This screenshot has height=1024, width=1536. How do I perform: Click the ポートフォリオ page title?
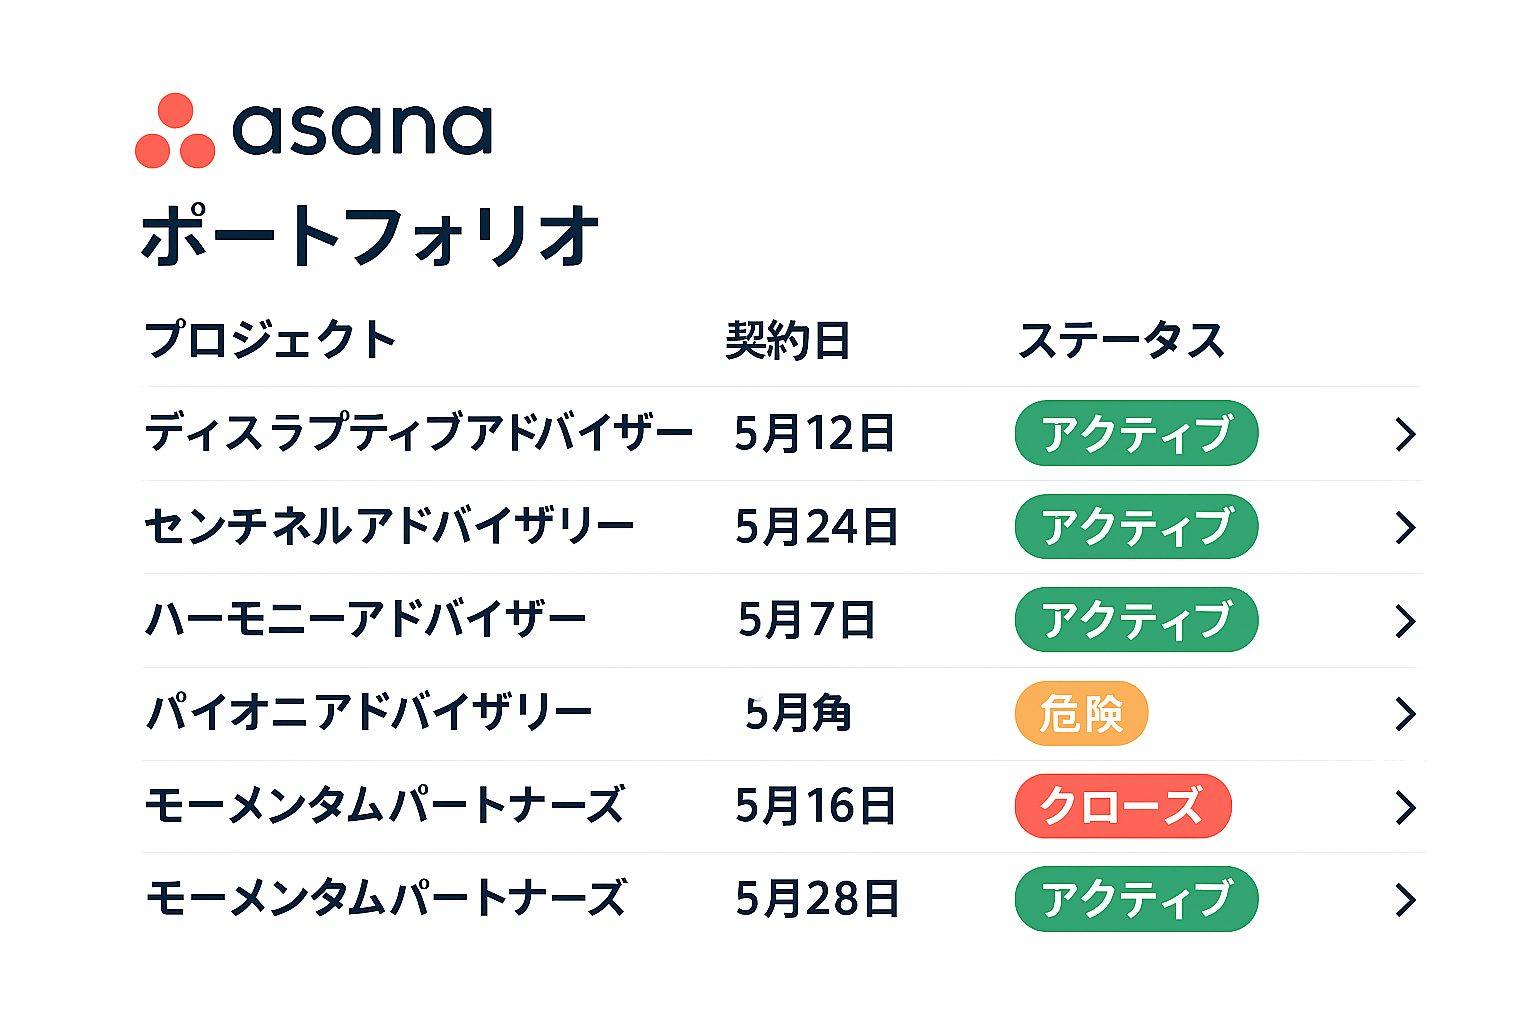click(x=369, y=237)
